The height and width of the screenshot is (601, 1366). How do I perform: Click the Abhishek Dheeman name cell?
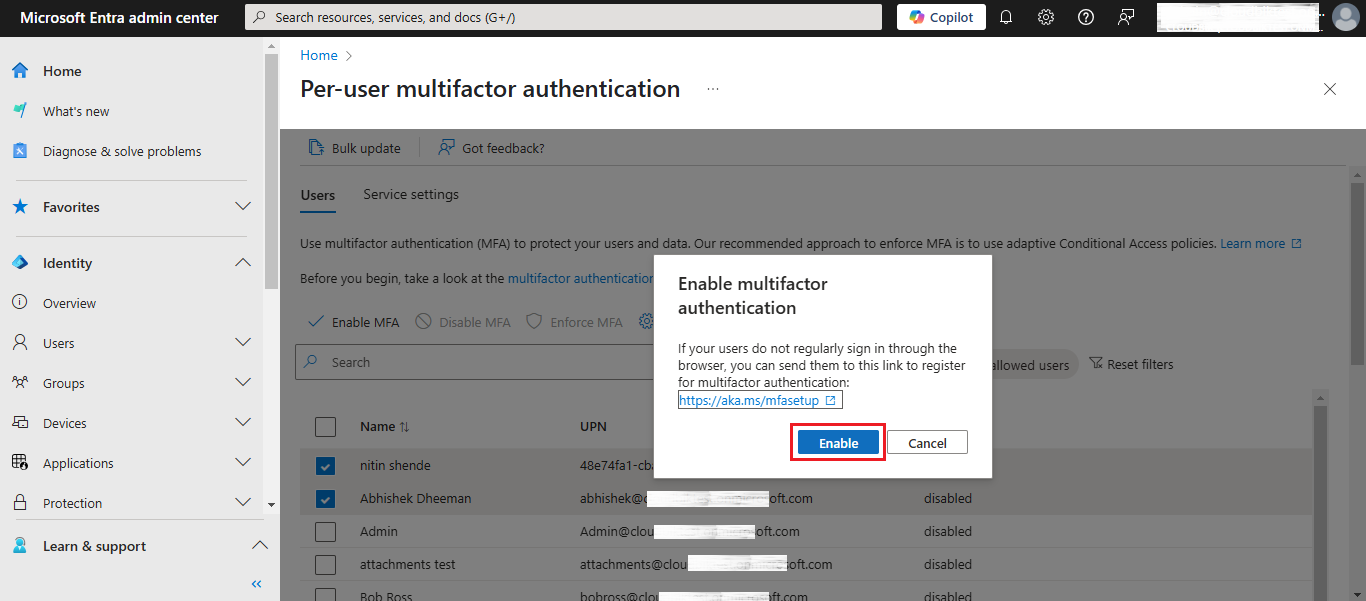pos(415,498)
